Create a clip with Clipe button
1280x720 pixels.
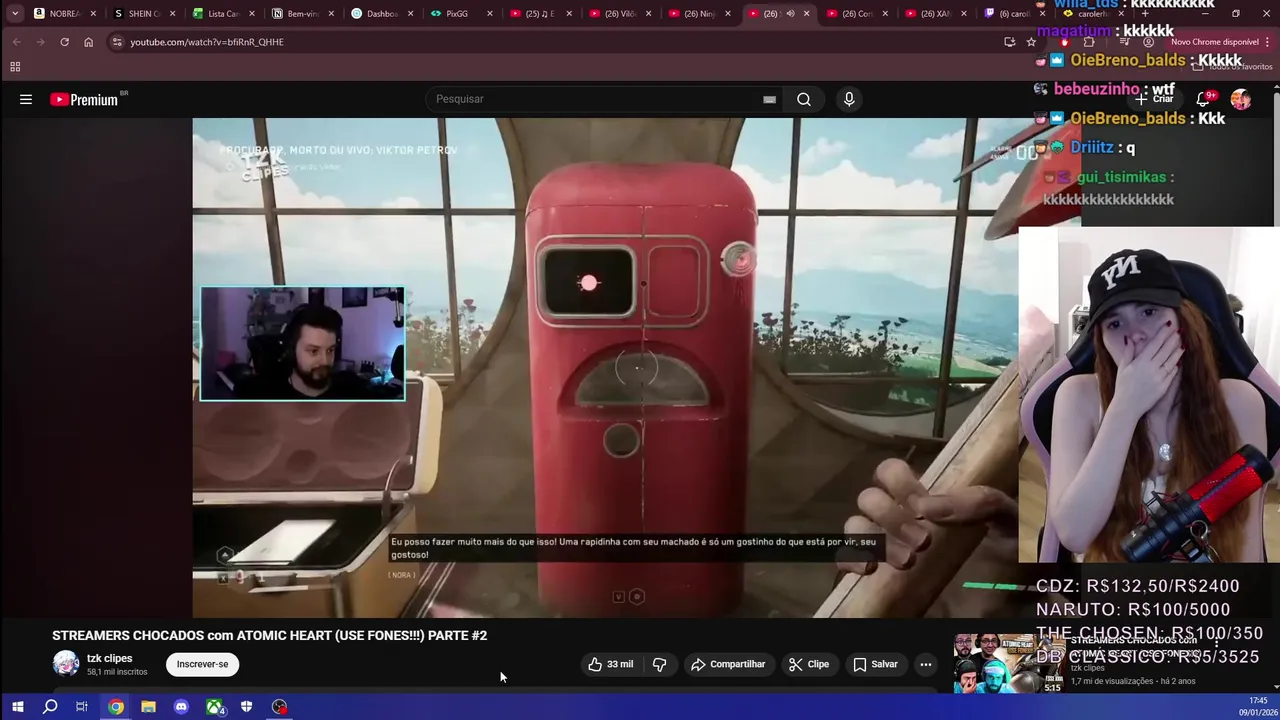[809, 664]
